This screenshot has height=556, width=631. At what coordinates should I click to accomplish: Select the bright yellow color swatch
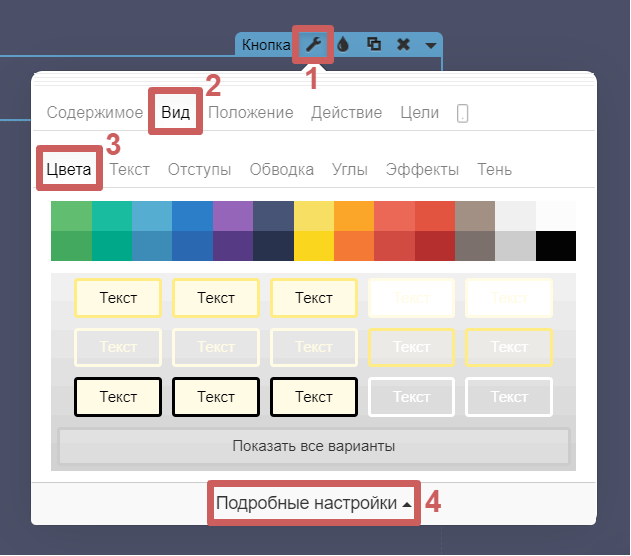coord(314,246)
